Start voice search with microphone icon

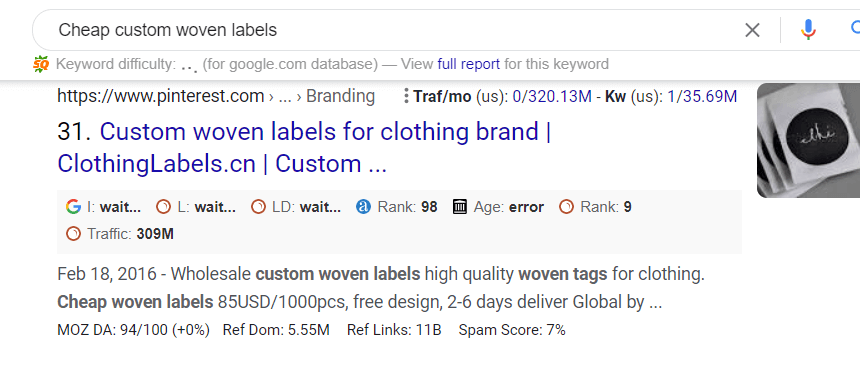(808, 30)
